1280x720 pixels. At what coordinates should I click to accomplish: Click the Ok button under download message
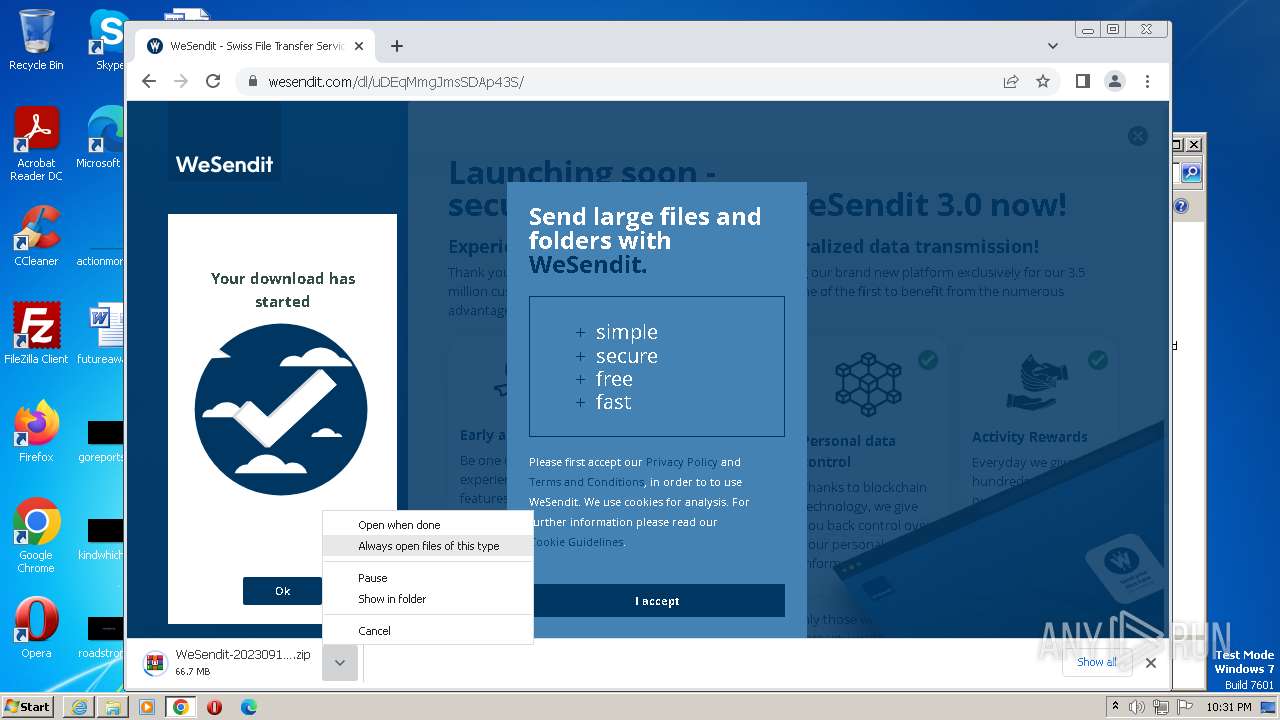coord(282,591)
